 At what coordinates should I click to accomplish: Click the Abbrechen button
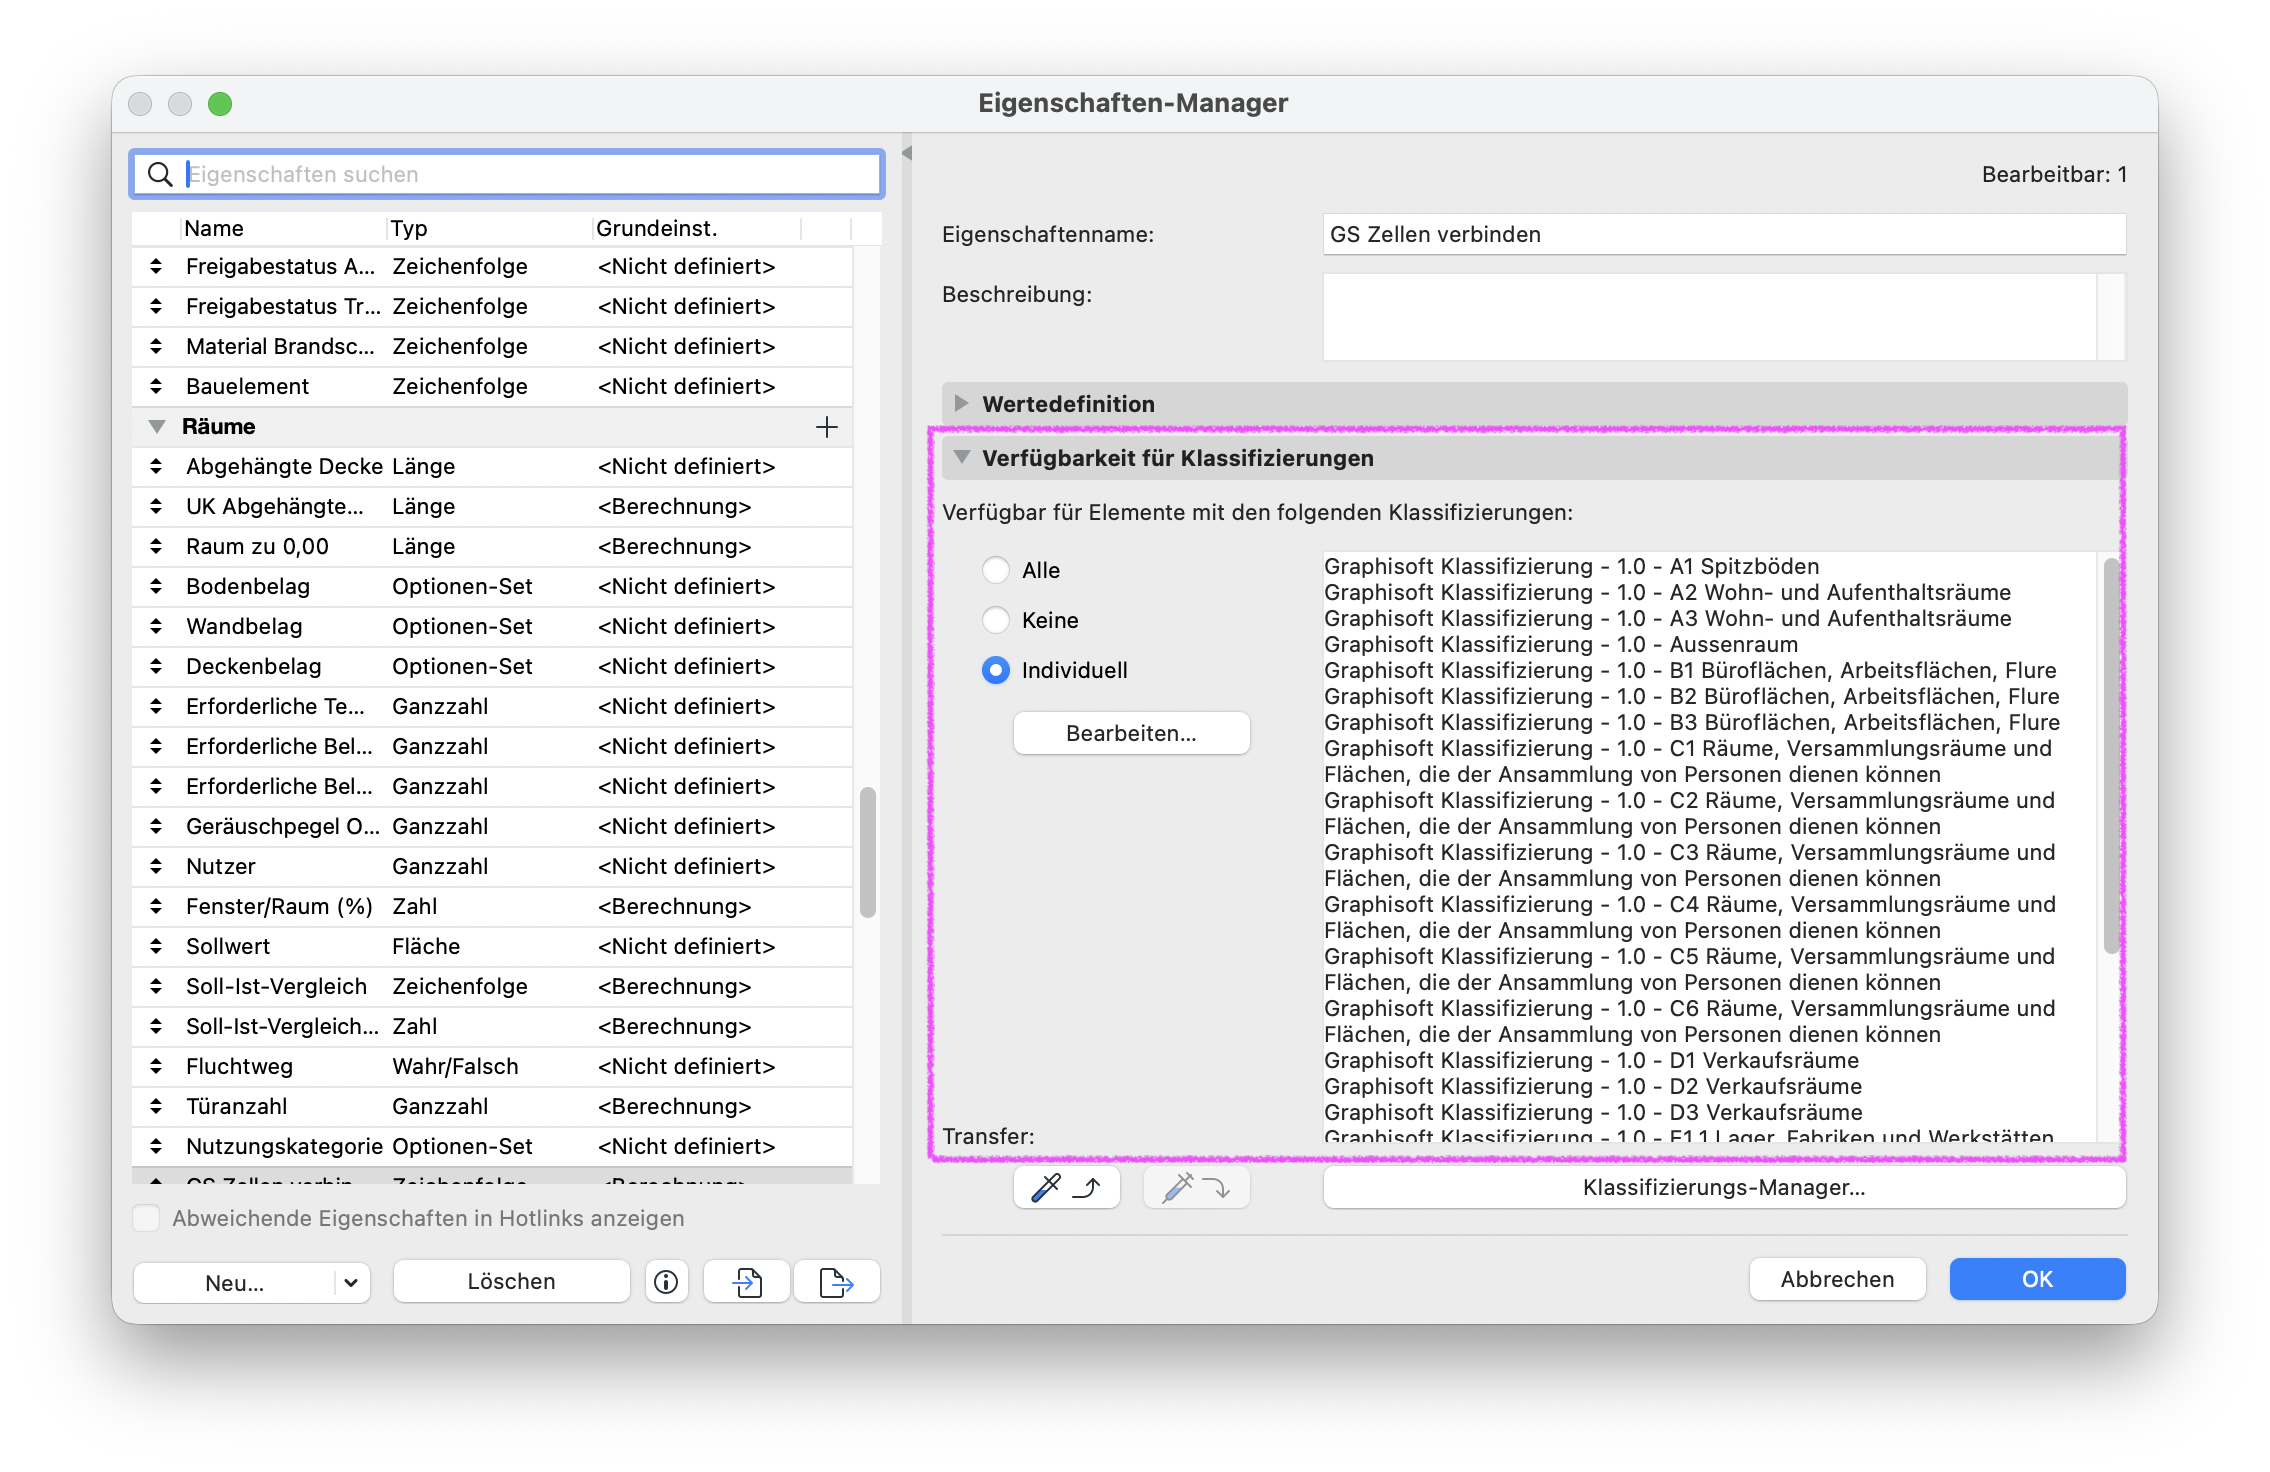pos(1837,1279)
